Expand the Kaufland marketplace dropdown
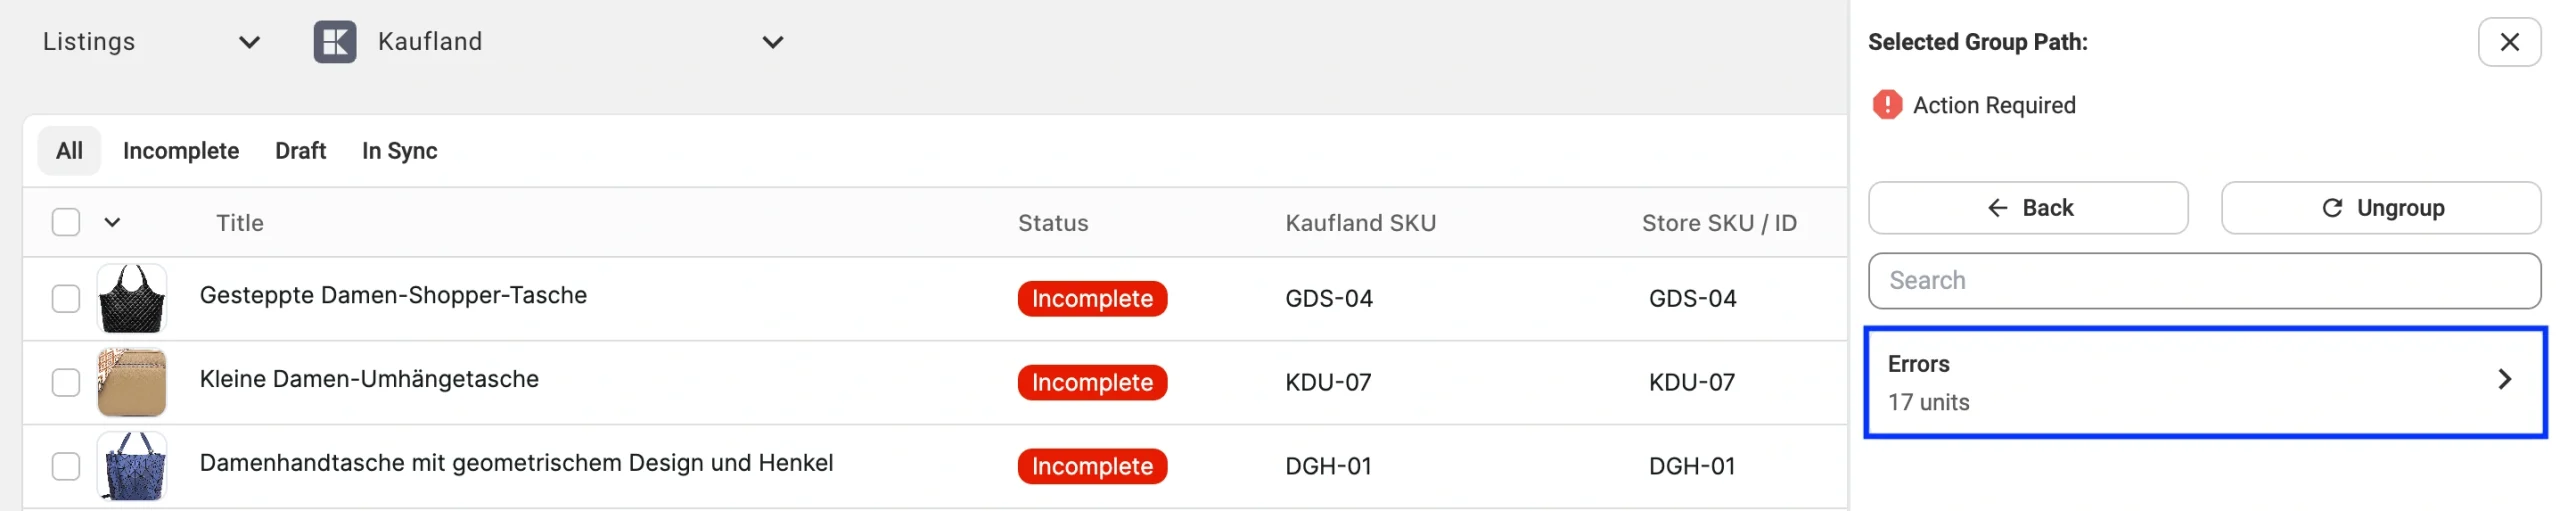This screenshot has width=2560, height=511. tap(771, 42)
